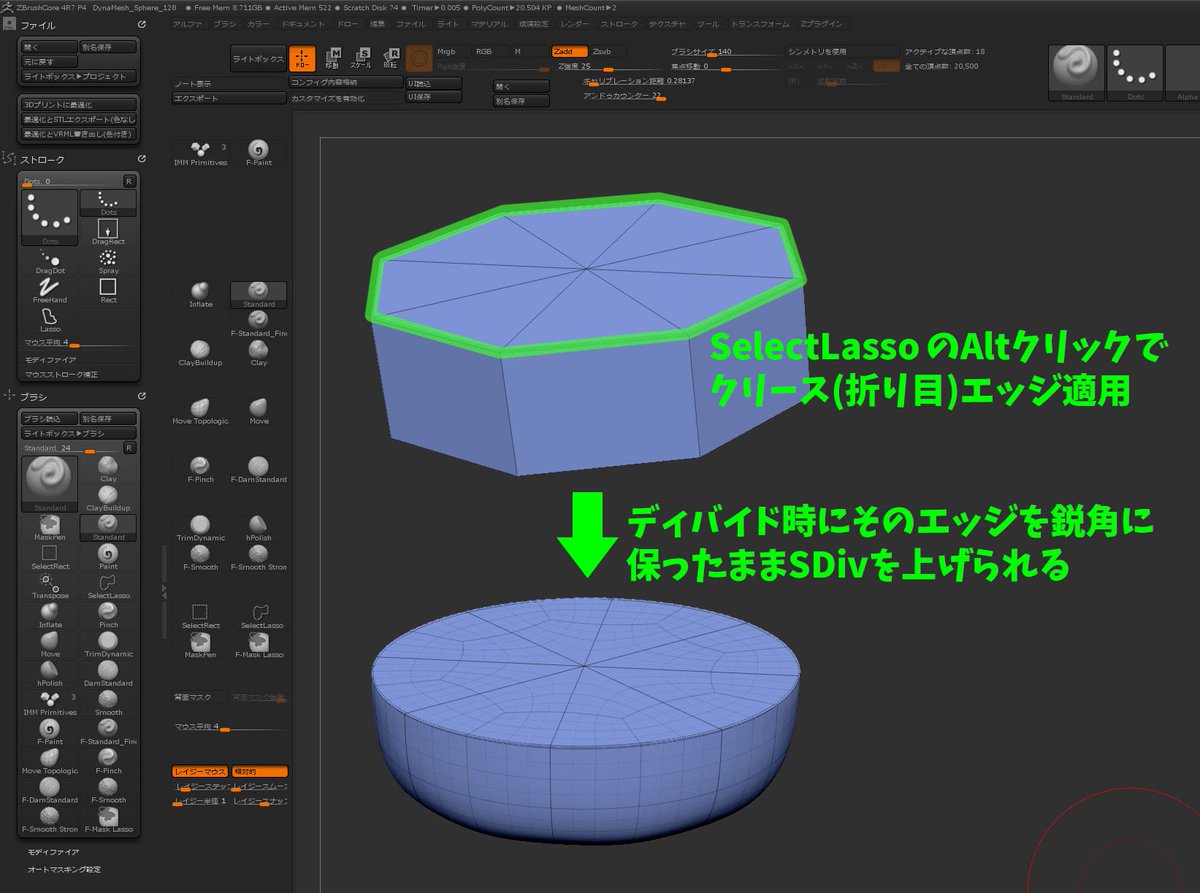Click 元に戻す in ファイル palette
The image size is (1200, 893).
coord(49,61)
